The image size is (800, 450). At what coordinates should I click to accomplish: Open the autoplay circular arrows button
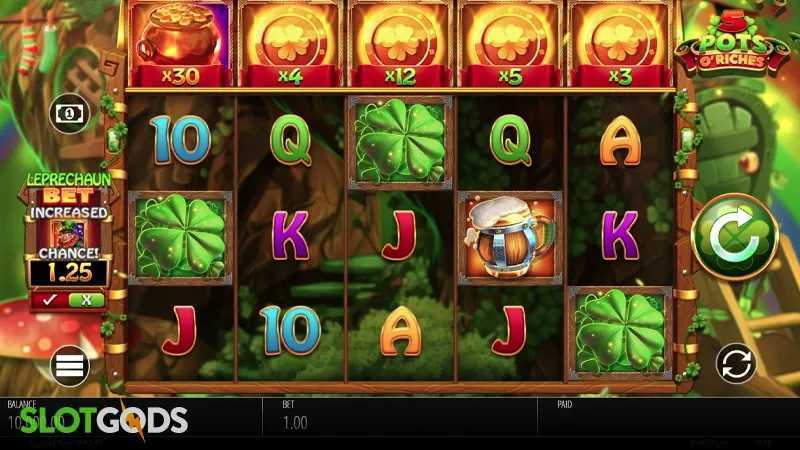pos(736,364)
